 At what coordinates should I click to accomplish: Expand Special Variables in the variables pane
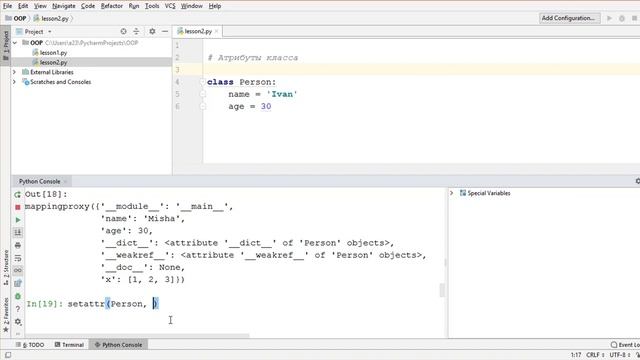451,193
